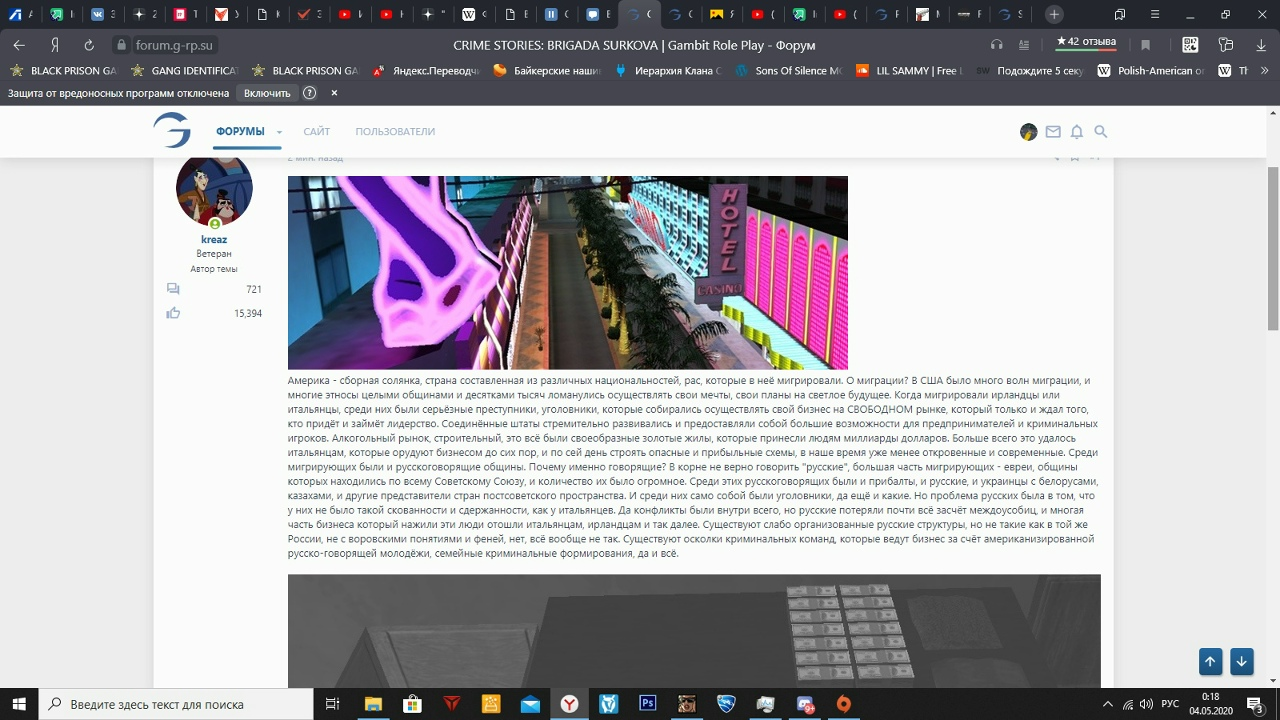
Task: Open forum private messages envelope icon
Action: click(1053, 132)
